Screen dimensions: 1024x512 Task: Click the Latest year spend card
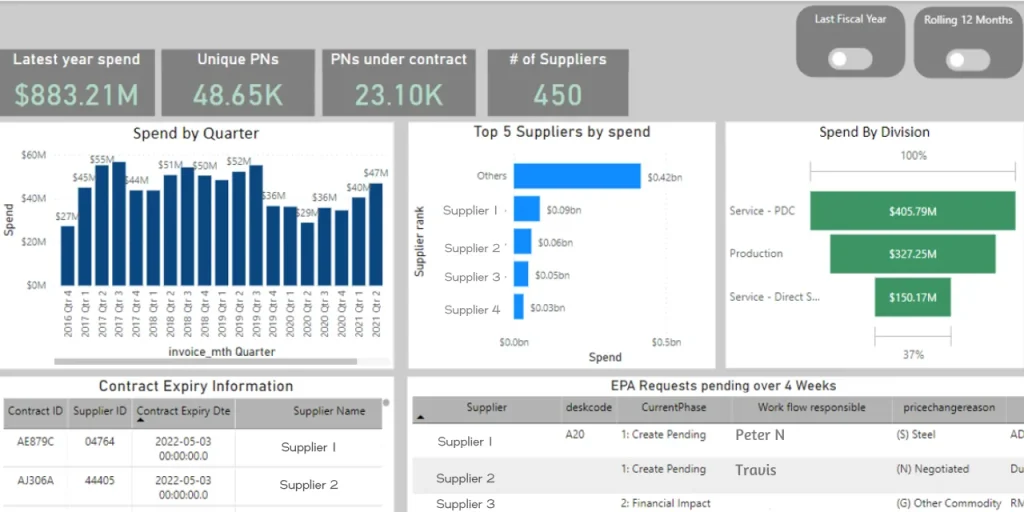[77, 82]
